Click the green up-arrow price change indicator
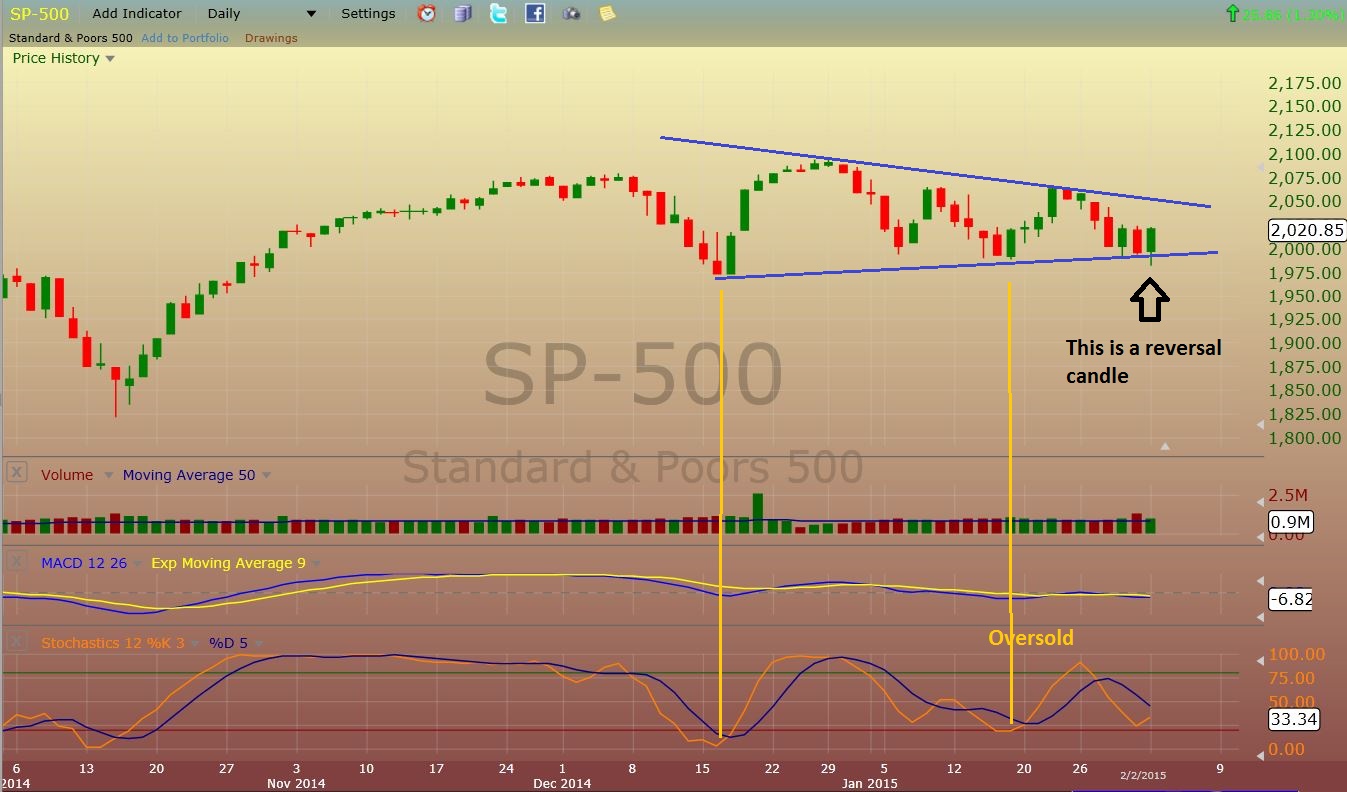 [x=1232, y=14]
